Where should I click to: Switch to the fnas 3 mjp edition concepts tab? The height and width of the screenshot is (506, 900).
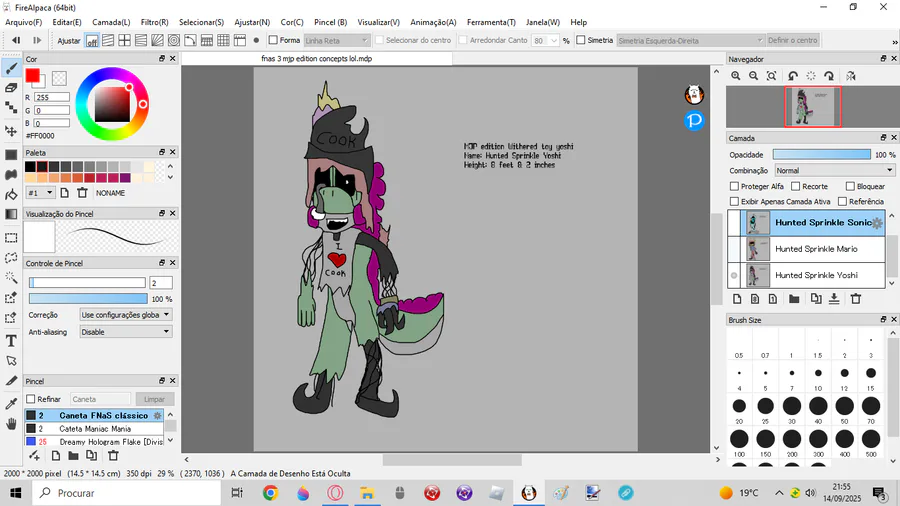[317, 59]
